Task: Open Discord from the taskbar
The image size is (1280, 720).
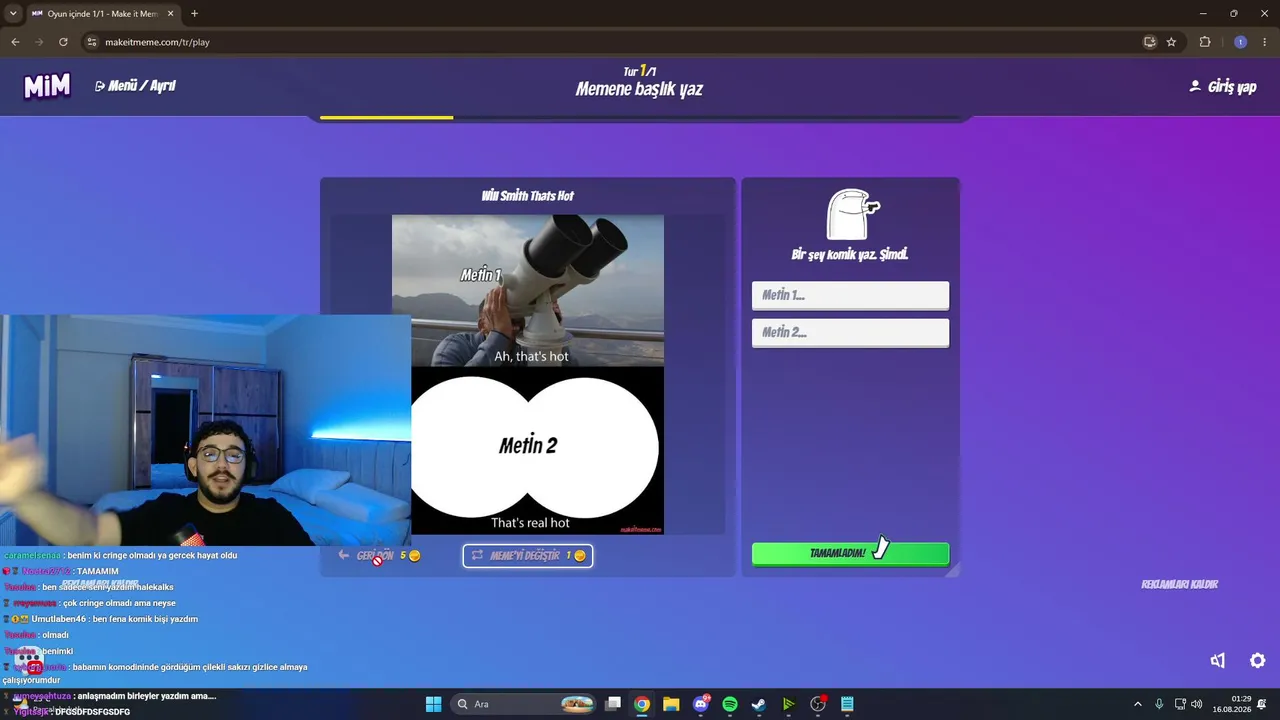Action: click(701, 704)
